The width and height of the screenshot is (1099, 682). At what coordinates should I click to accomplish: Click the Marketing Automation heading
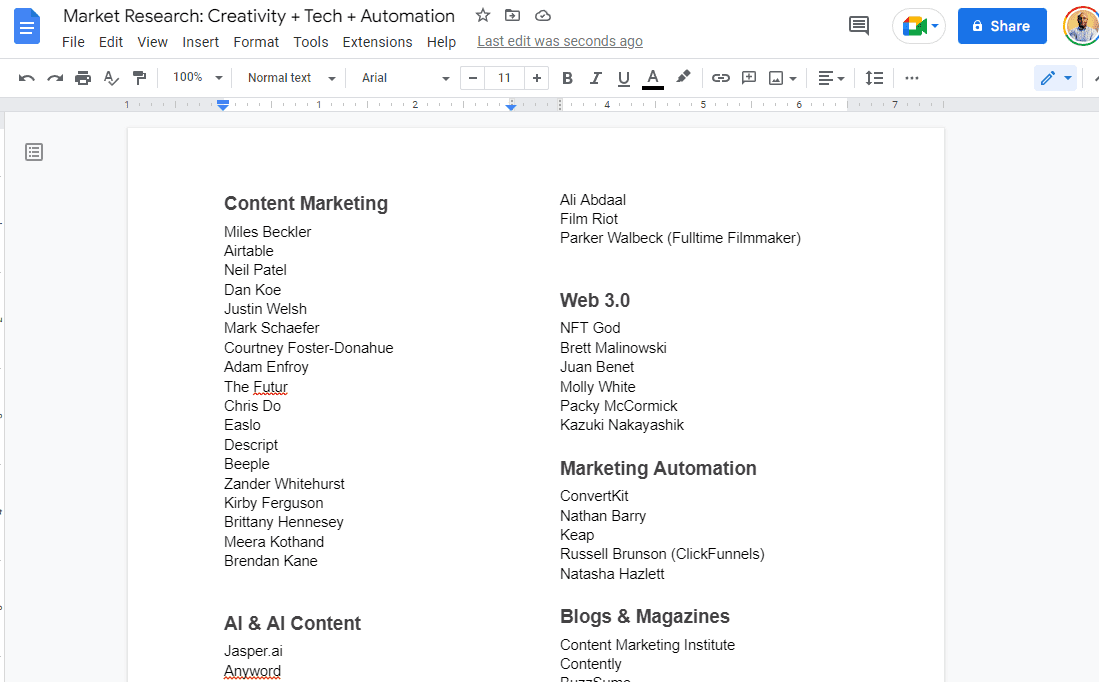(x=658, y=468)
